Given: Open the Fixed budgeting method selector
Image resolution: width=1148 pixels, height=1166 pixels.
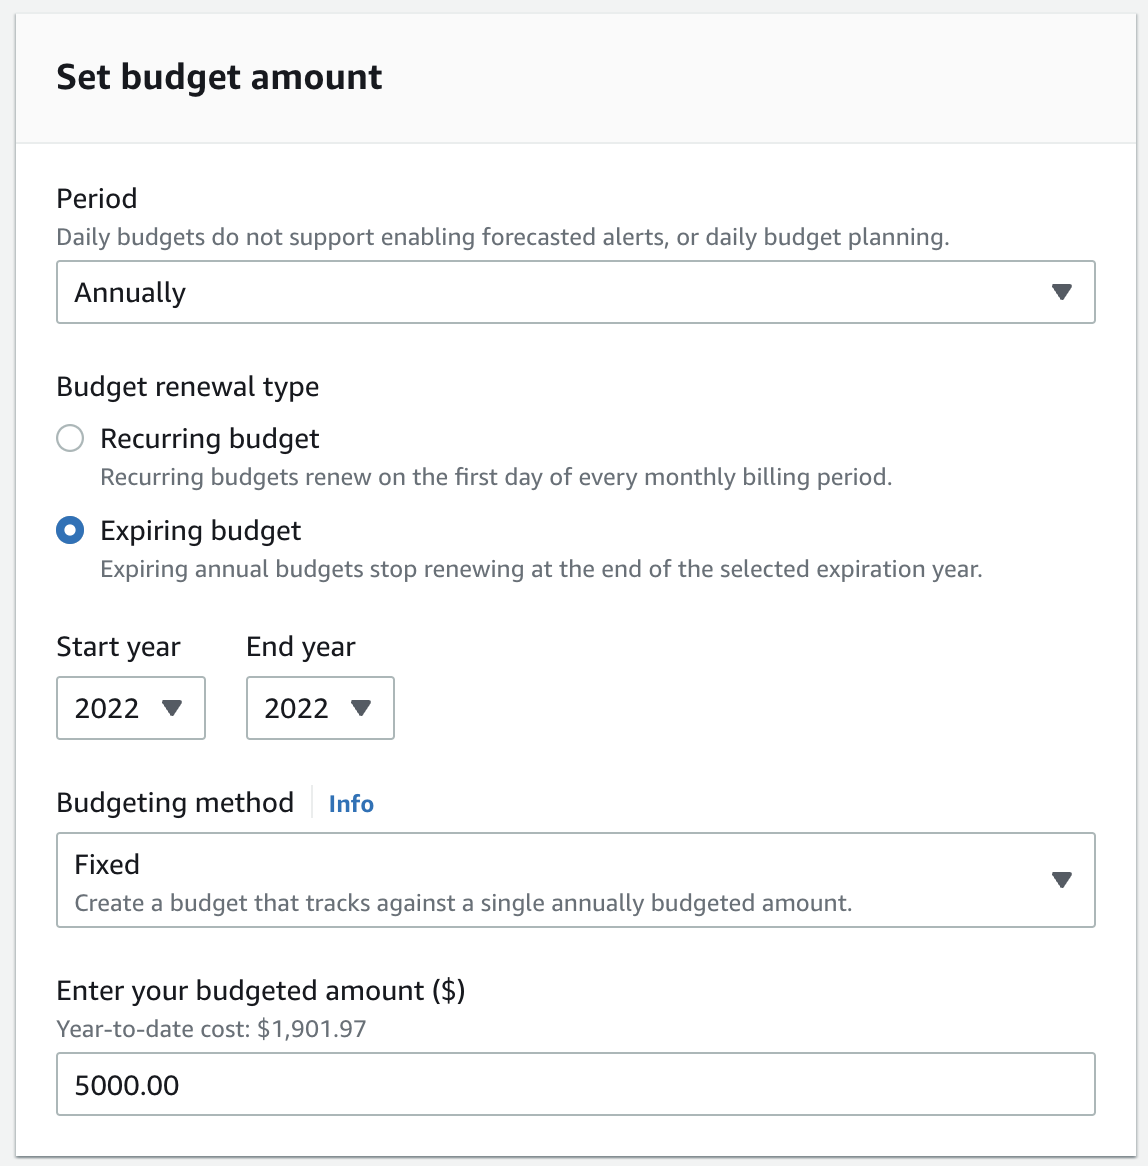Looking at the screenshot, I should [x=575, y=880].
